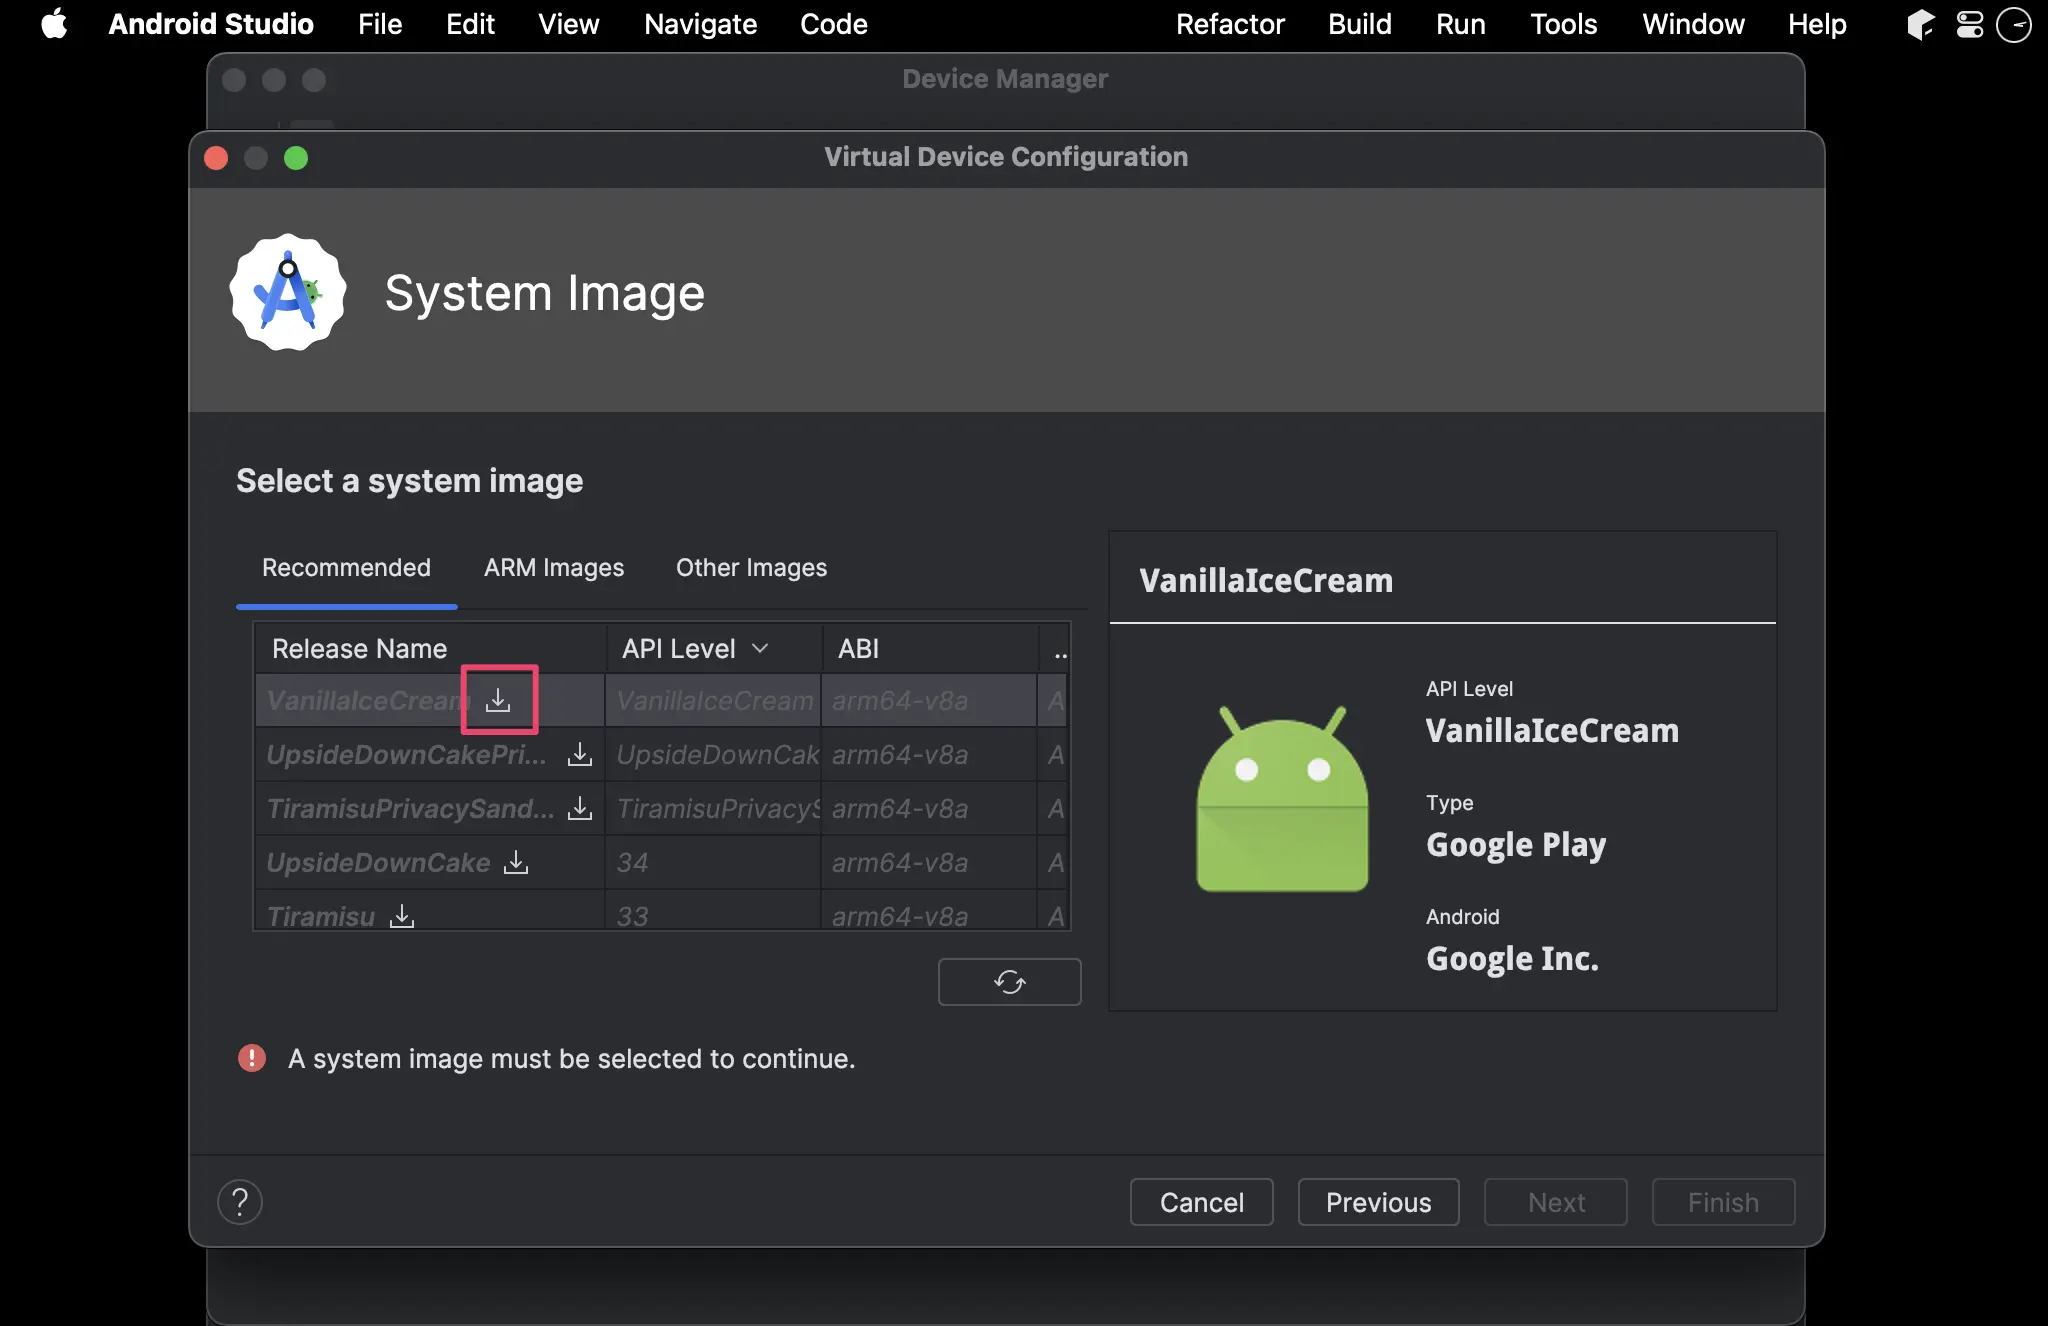The width and height of the screenshot is (2048, 1326).
Task: Click the UpsideDownCak API level cell
Action: (x=713, y=754)
